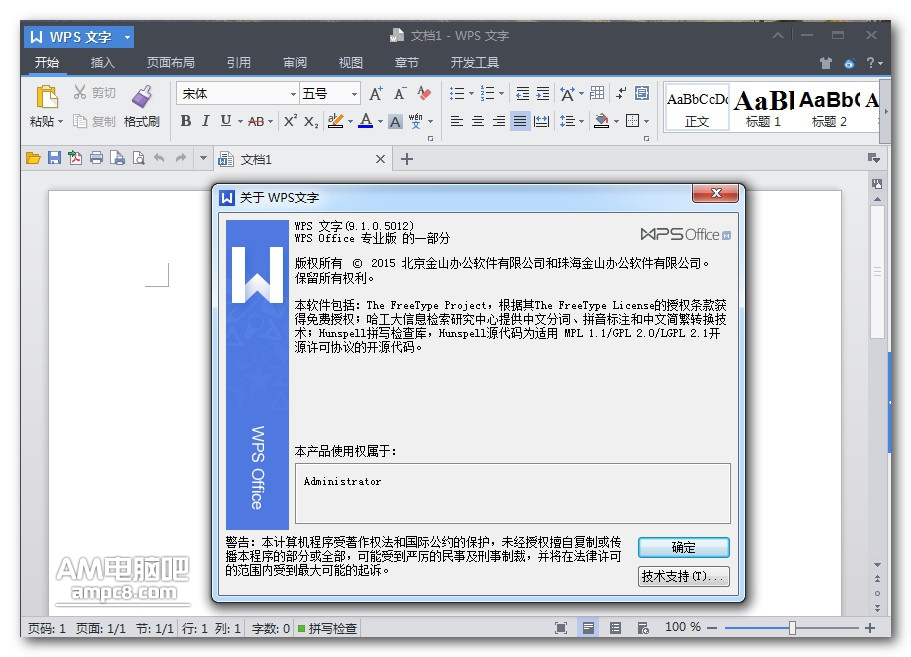Screen dimensions: 911x657
Task: Print the document with the printer icon
Action: pyautogui.click(x=96, y=158)
